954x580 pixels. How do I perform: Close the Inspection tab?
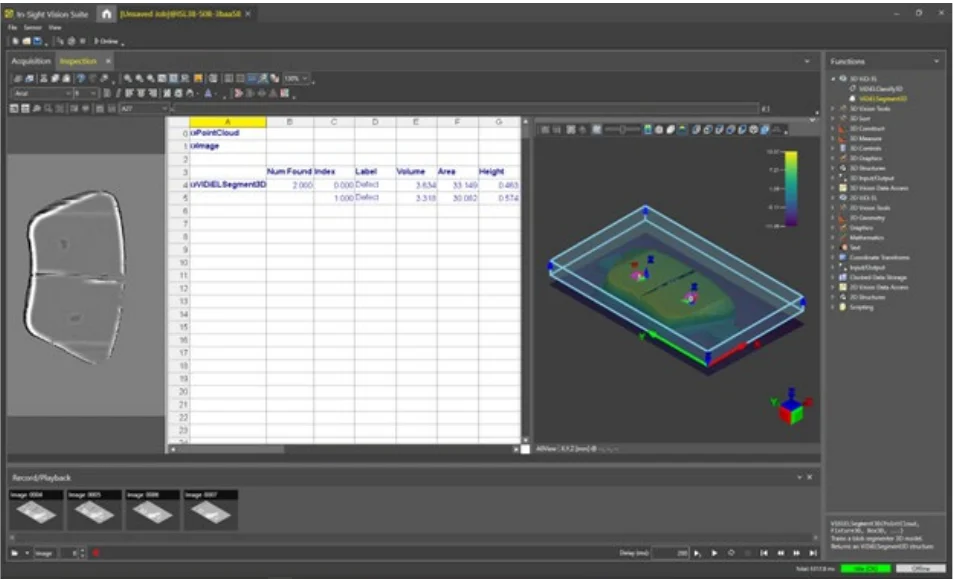coord(108,61)
